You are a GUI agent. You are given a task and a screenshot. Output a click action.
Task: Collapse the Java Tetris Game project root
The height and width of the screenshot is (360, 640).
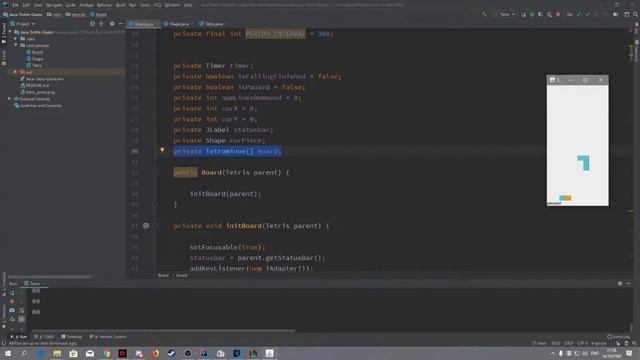(x=10, y=32)
